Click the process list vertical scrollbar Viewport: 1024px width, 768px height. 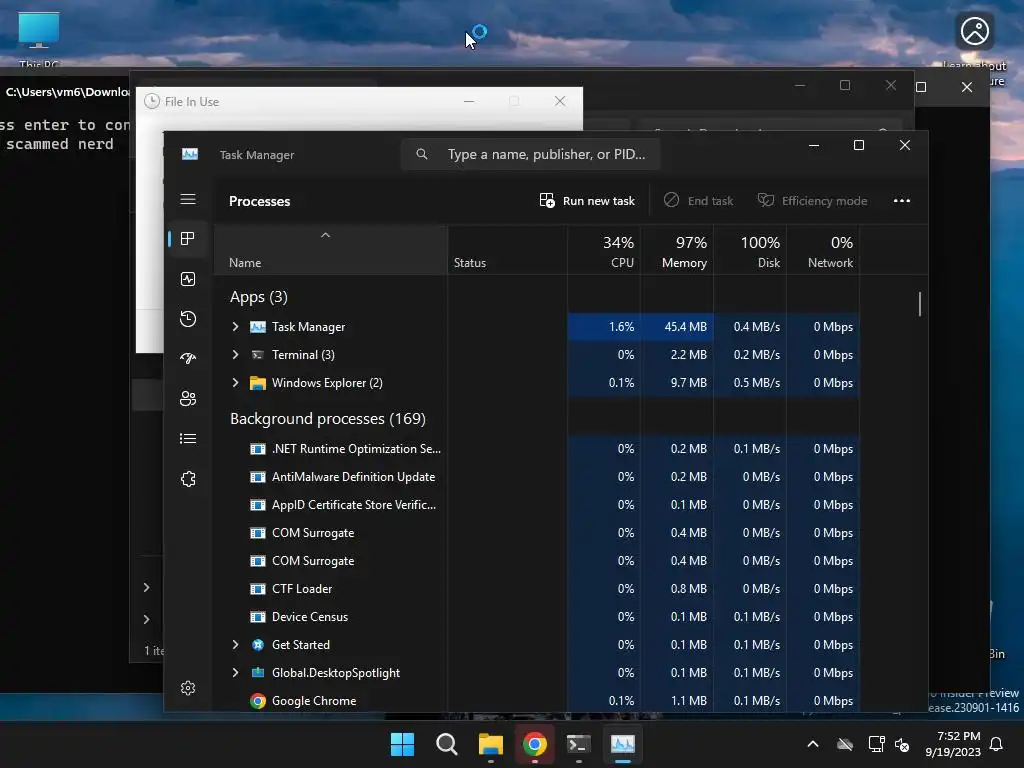point(920,304)
